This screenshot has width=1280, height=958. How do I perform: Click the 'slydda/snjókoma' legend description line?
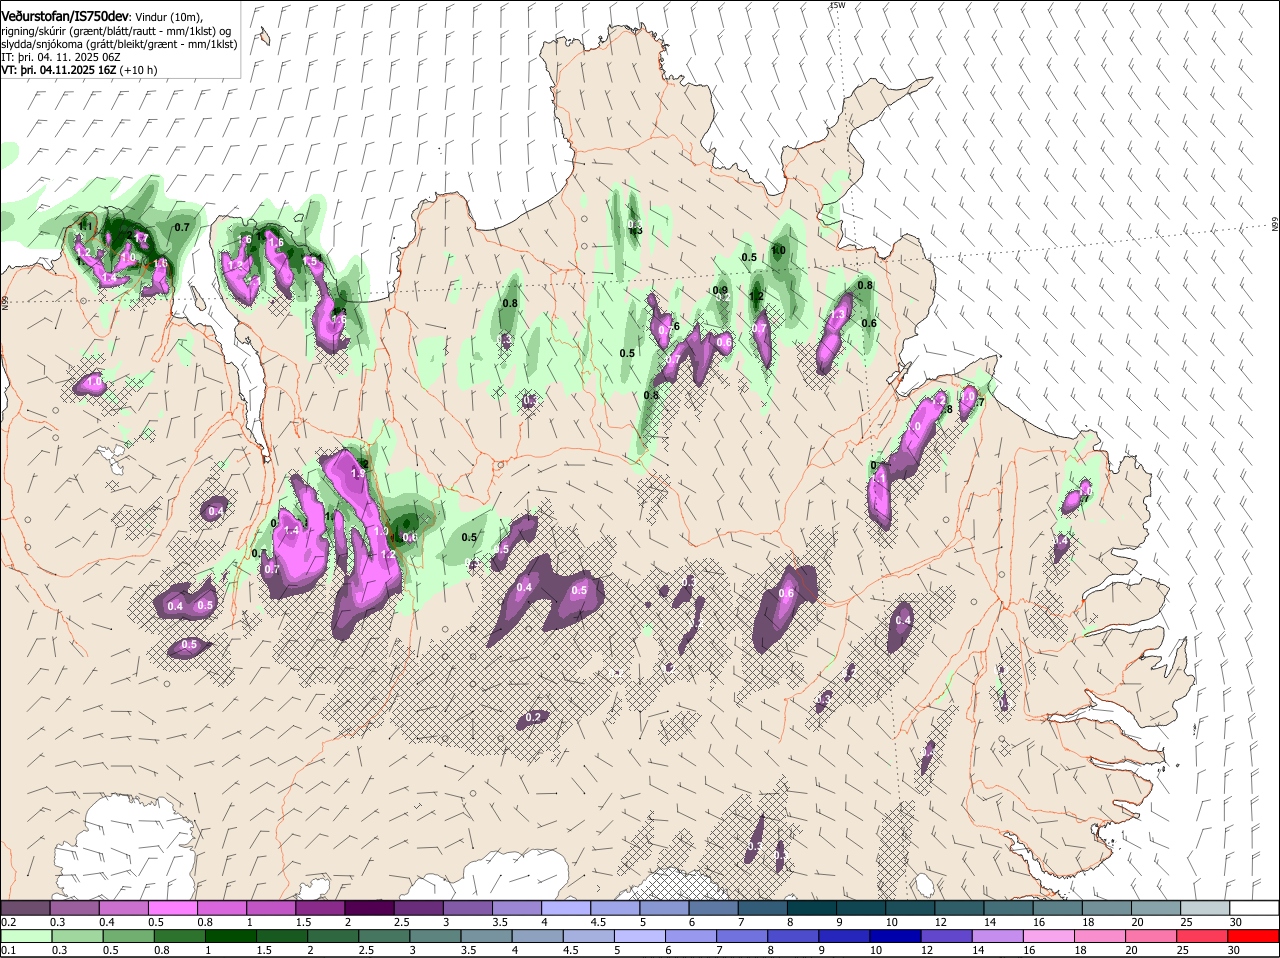pyautogui.click(x=119, y=44)
